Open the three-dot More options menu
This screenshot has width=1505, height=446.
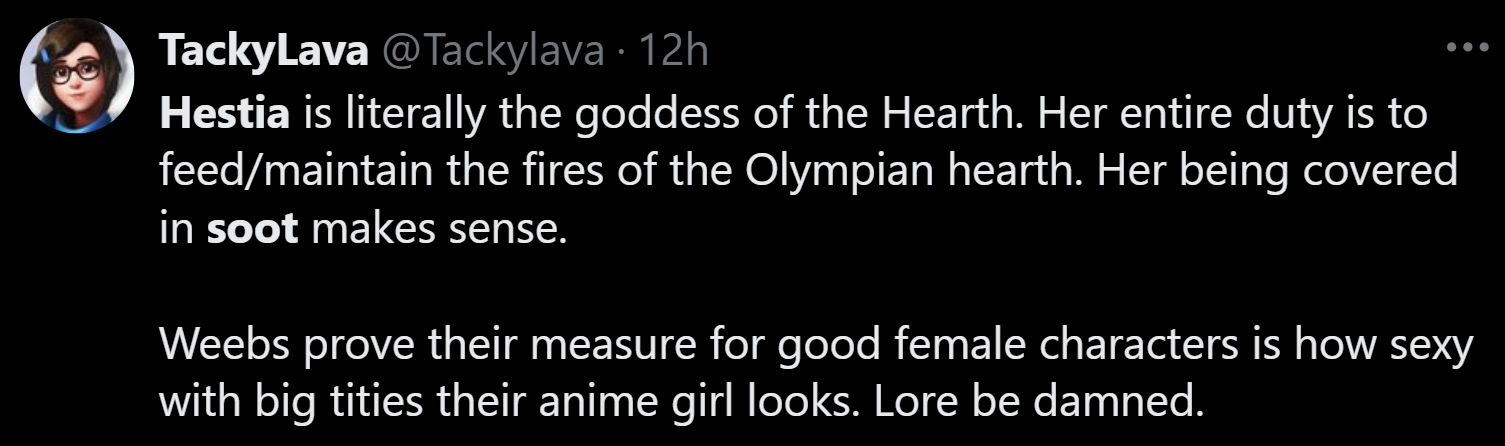[x=1467, y=47]
